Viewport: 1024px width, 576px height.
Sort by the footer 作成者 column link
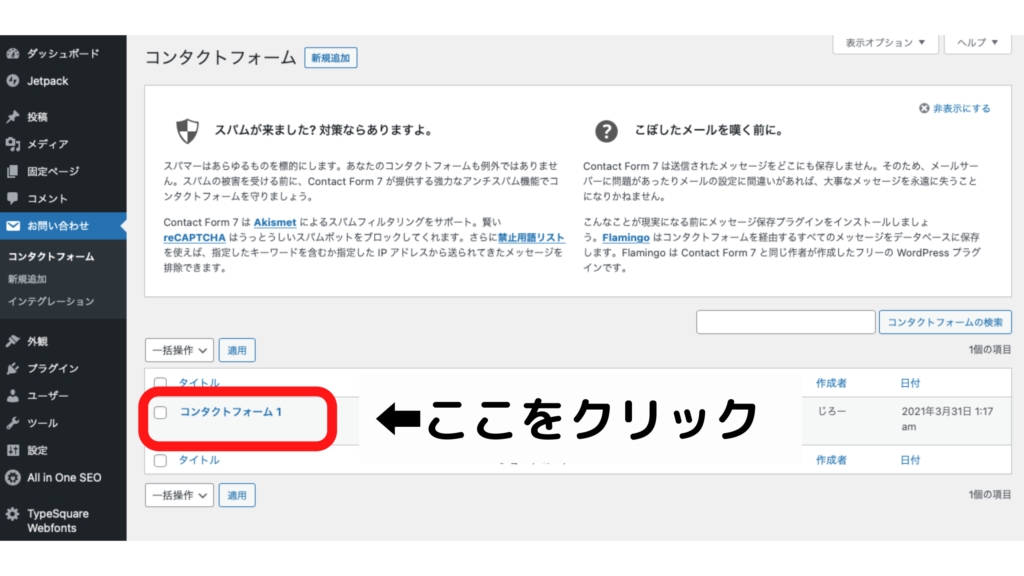pyautogui.click(x=831, y=460)
